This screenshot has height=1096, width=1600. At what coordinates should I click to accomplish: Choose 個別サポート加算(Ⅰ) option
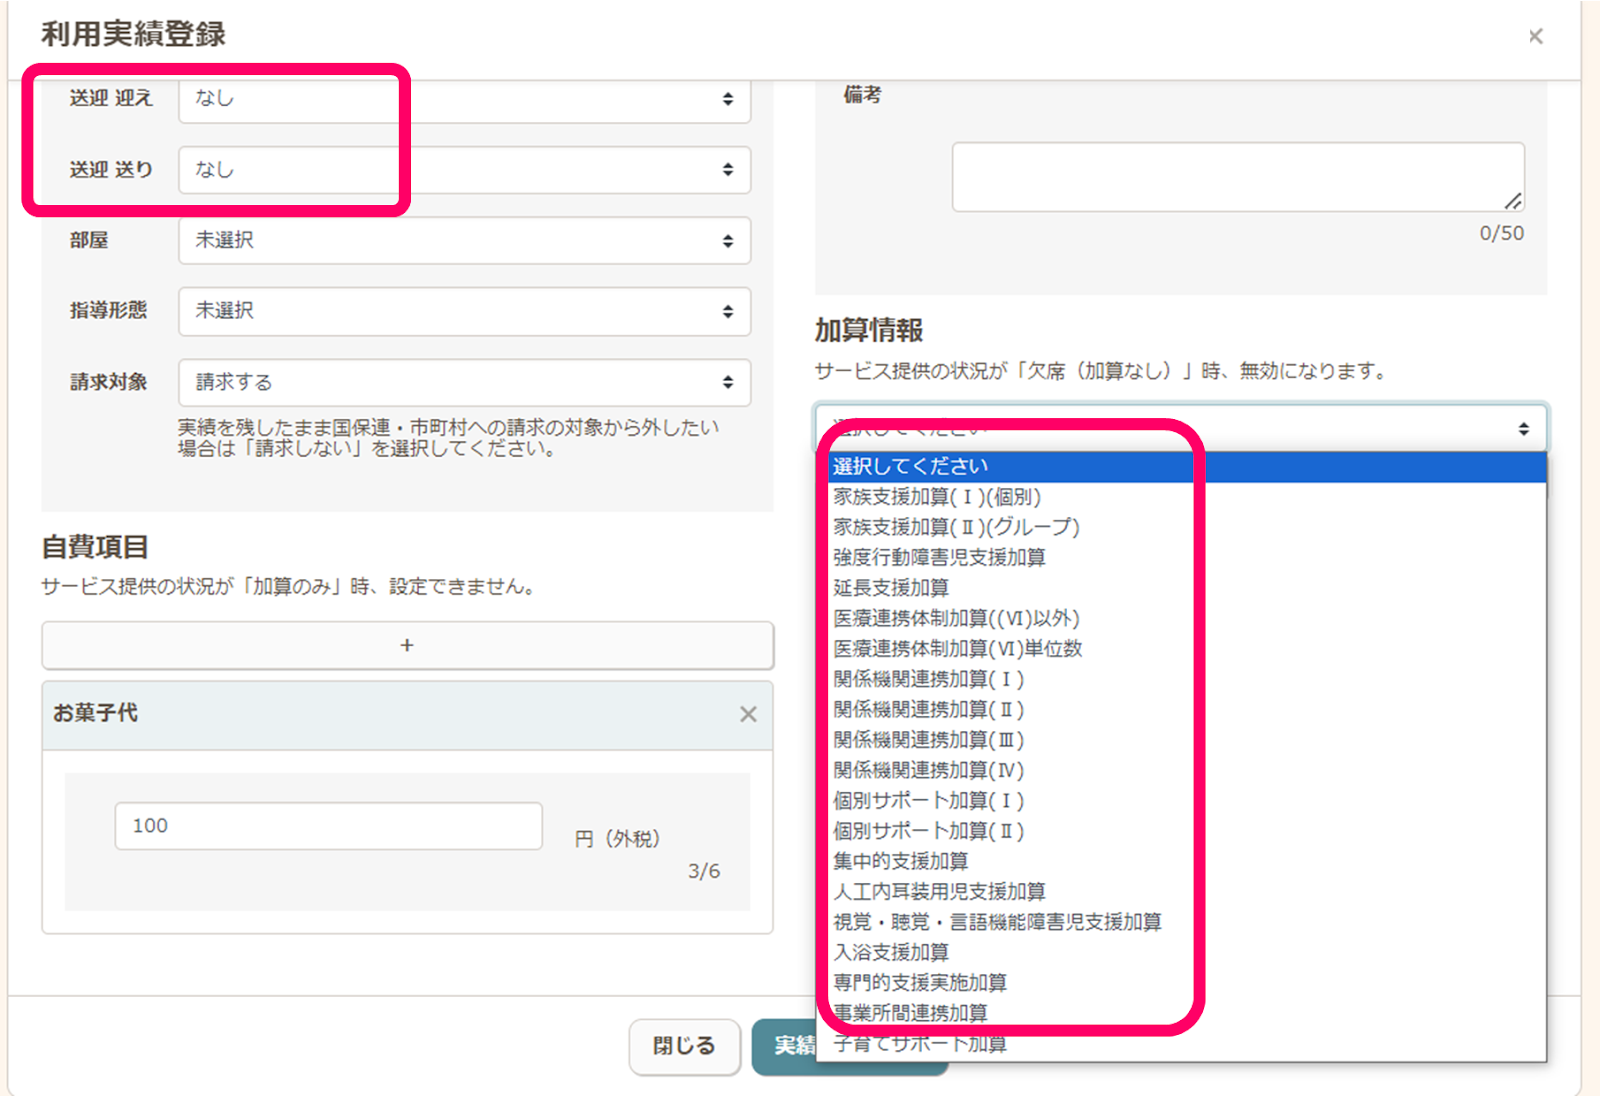coord(928,801)
